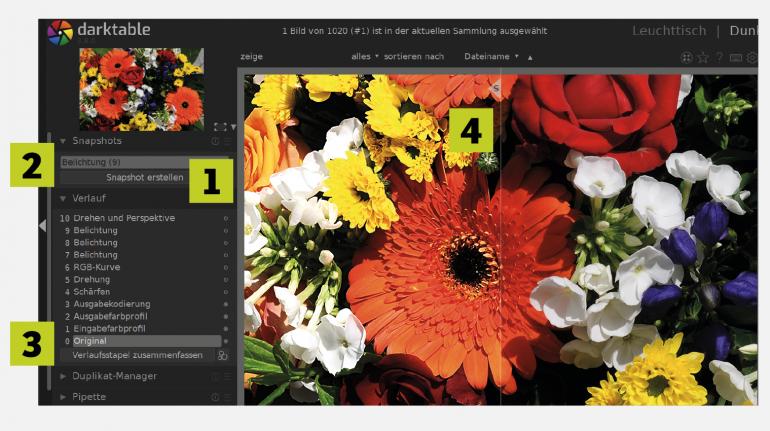Click the S marker on the snapshot split line
The height and width of the screenshot is (431, 770).
tap(496, 88)
